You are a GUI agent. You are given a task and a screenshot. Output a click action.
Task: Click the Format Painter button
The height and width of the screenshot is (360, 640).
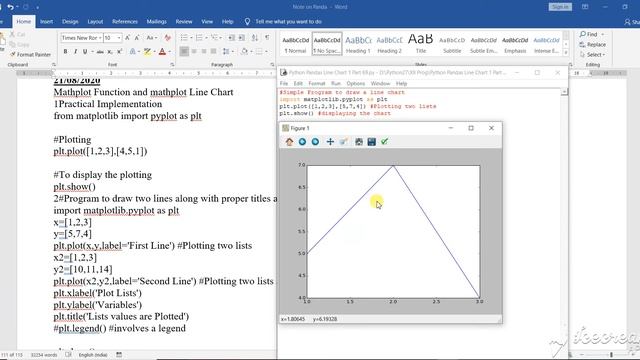pyautogui.click(x=30, y=54)
